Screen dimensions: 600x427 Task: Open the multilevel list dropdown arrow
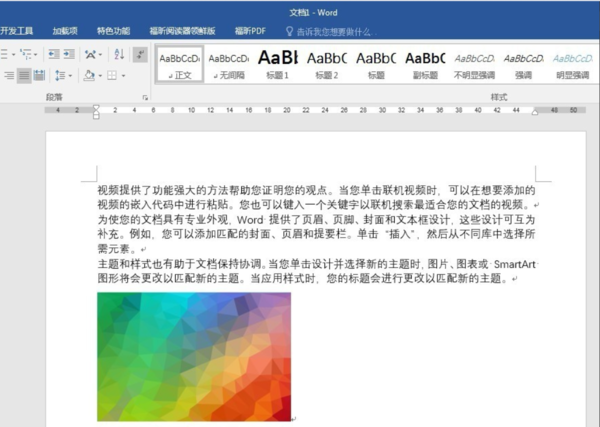click(x=36, y=55)
